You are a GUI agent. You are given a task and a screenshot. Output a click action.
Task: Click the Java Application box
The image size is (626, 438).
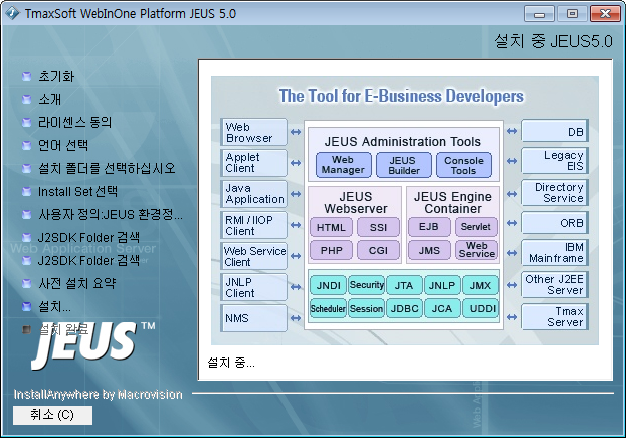(x=254, y=194)
